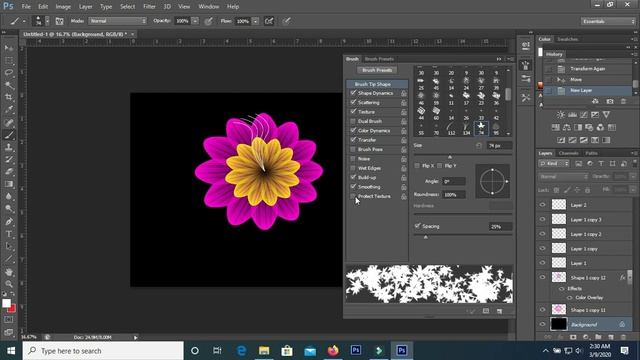
Task: Select the Rectangular Marquee tool
Action: [x=9, y=61]
